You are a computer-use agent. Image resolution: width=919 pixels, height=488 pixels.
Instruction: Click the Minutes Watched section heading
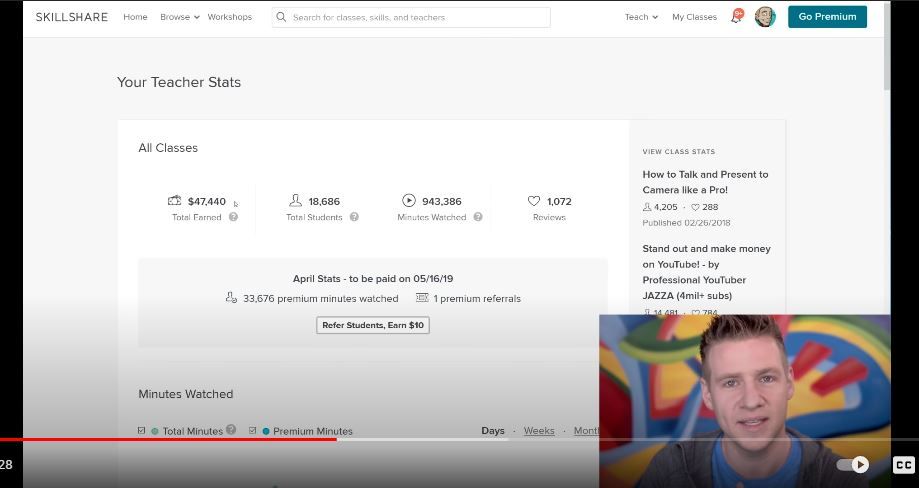[186, 394]
